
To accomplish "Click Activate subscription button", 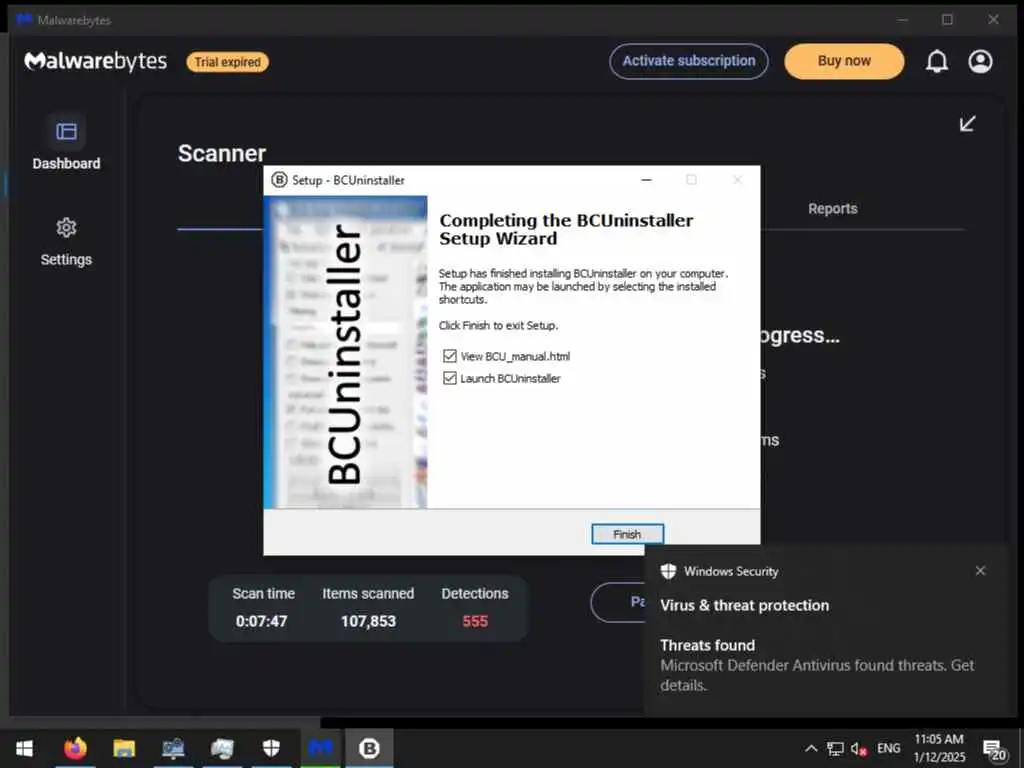I will 688,61.
